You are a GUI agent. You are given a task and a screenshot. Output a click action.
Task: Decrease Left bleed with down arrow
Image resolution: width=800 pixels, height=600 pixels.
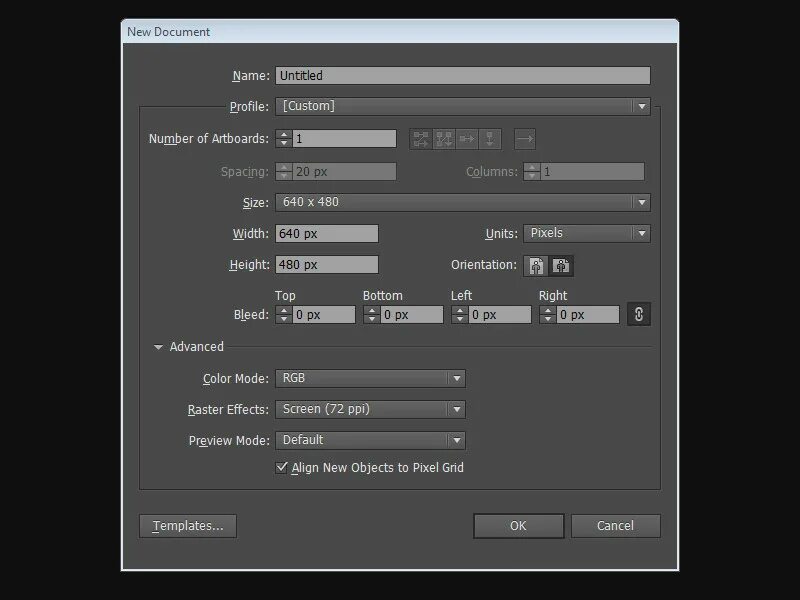(x=460, y=319)
